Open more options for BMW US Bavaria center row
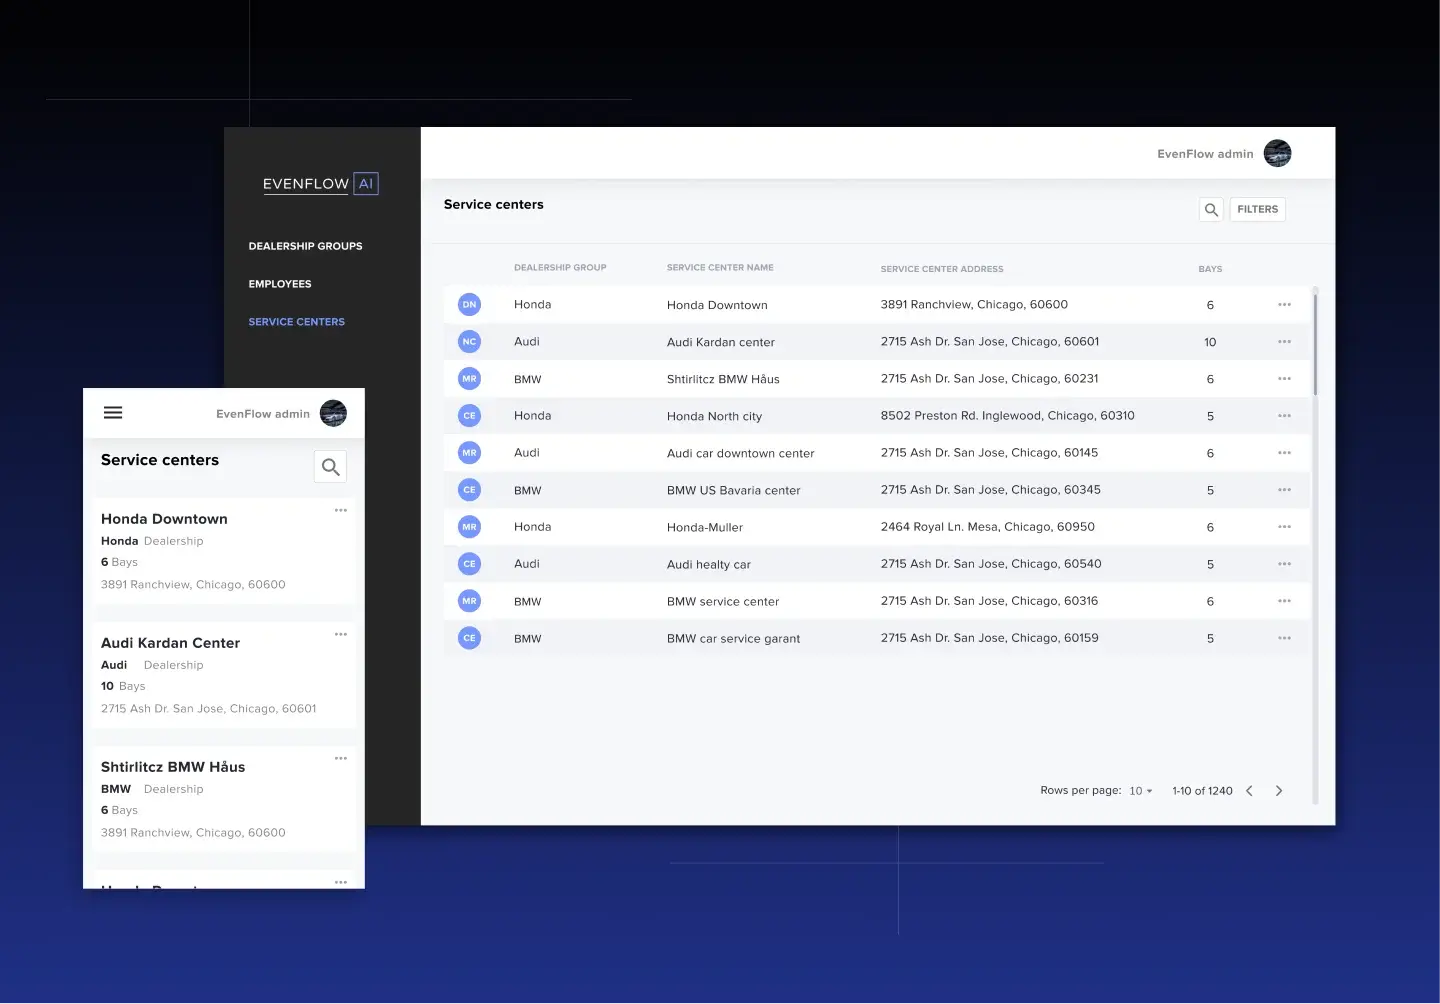 pyautogui.click(x=1284, y=490)
